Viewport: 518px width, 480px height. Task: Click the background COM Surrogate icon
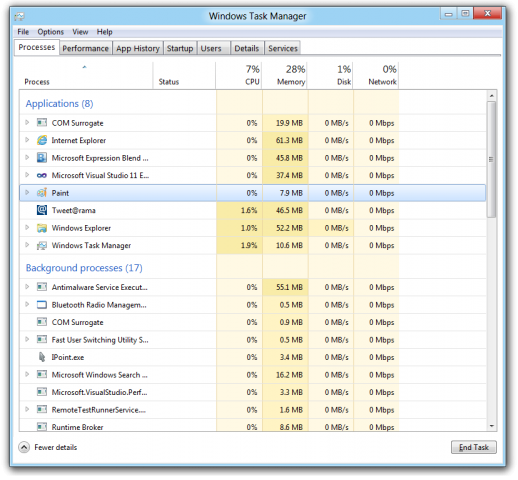[42, 322]
